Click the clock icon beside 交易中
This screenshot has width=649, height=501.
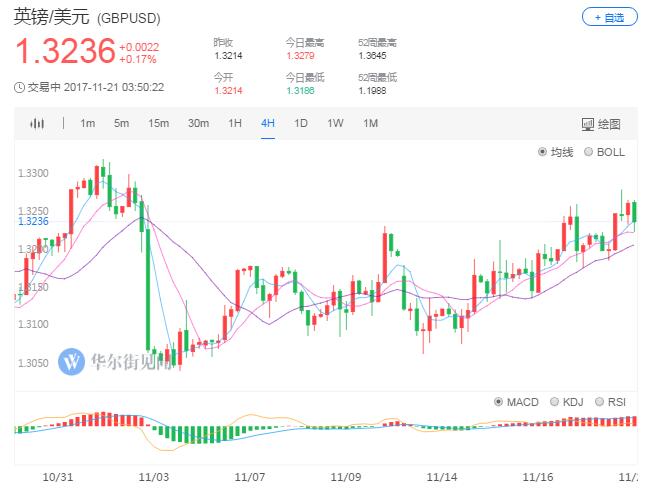(19, 87)
